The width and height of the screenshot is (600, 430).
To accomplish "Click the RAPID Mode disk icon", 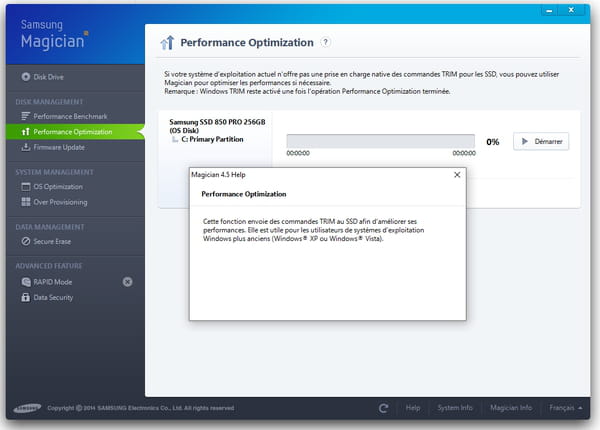I will click(26, 282).
